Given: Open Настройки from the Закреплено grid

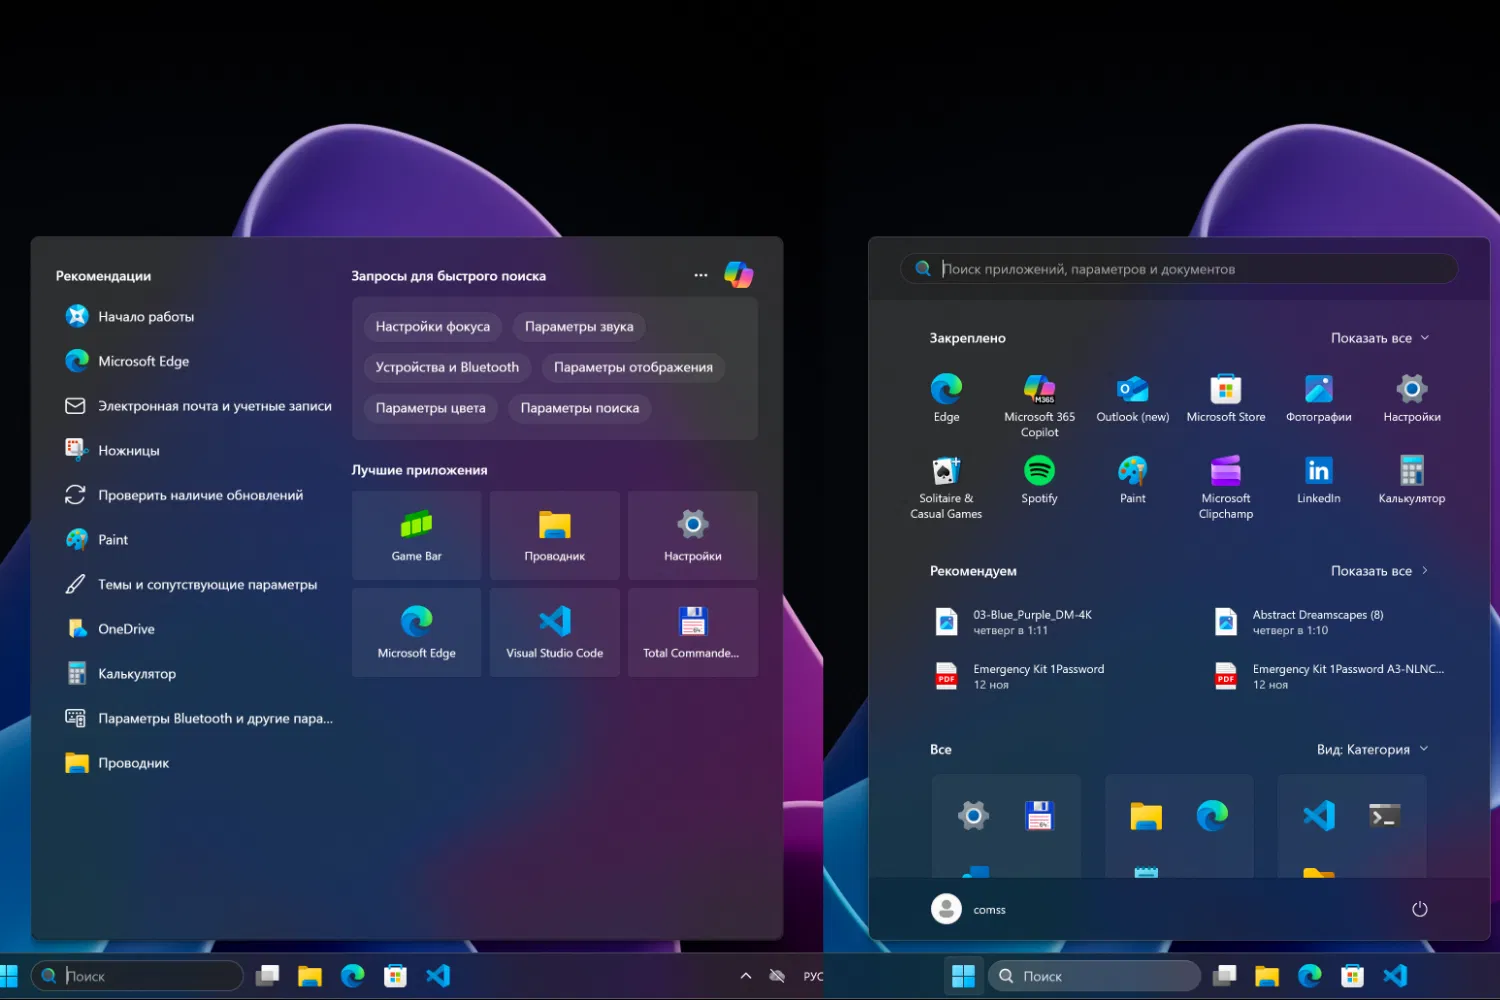Looking at the screenshot, I should (x=1411, y=397).
